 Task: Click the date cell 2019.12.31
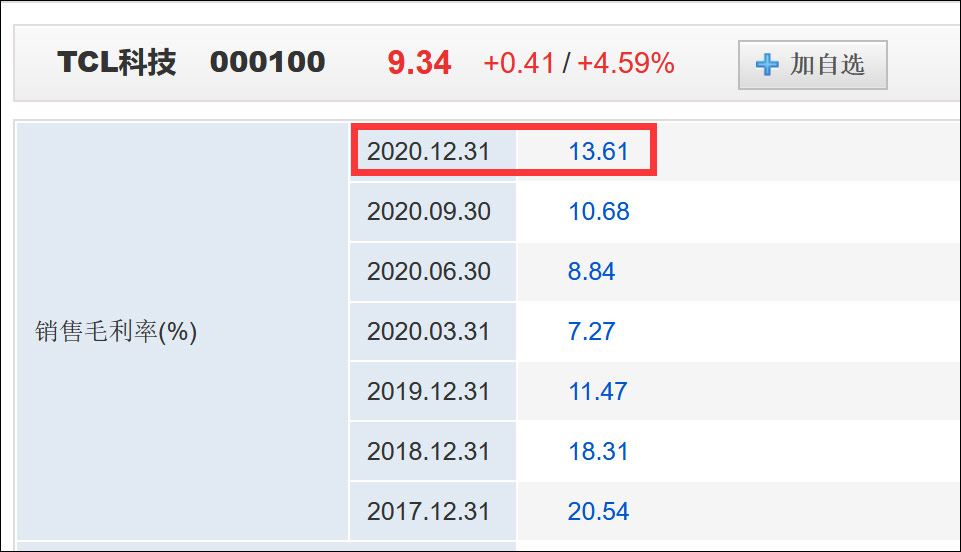point(433,391)
